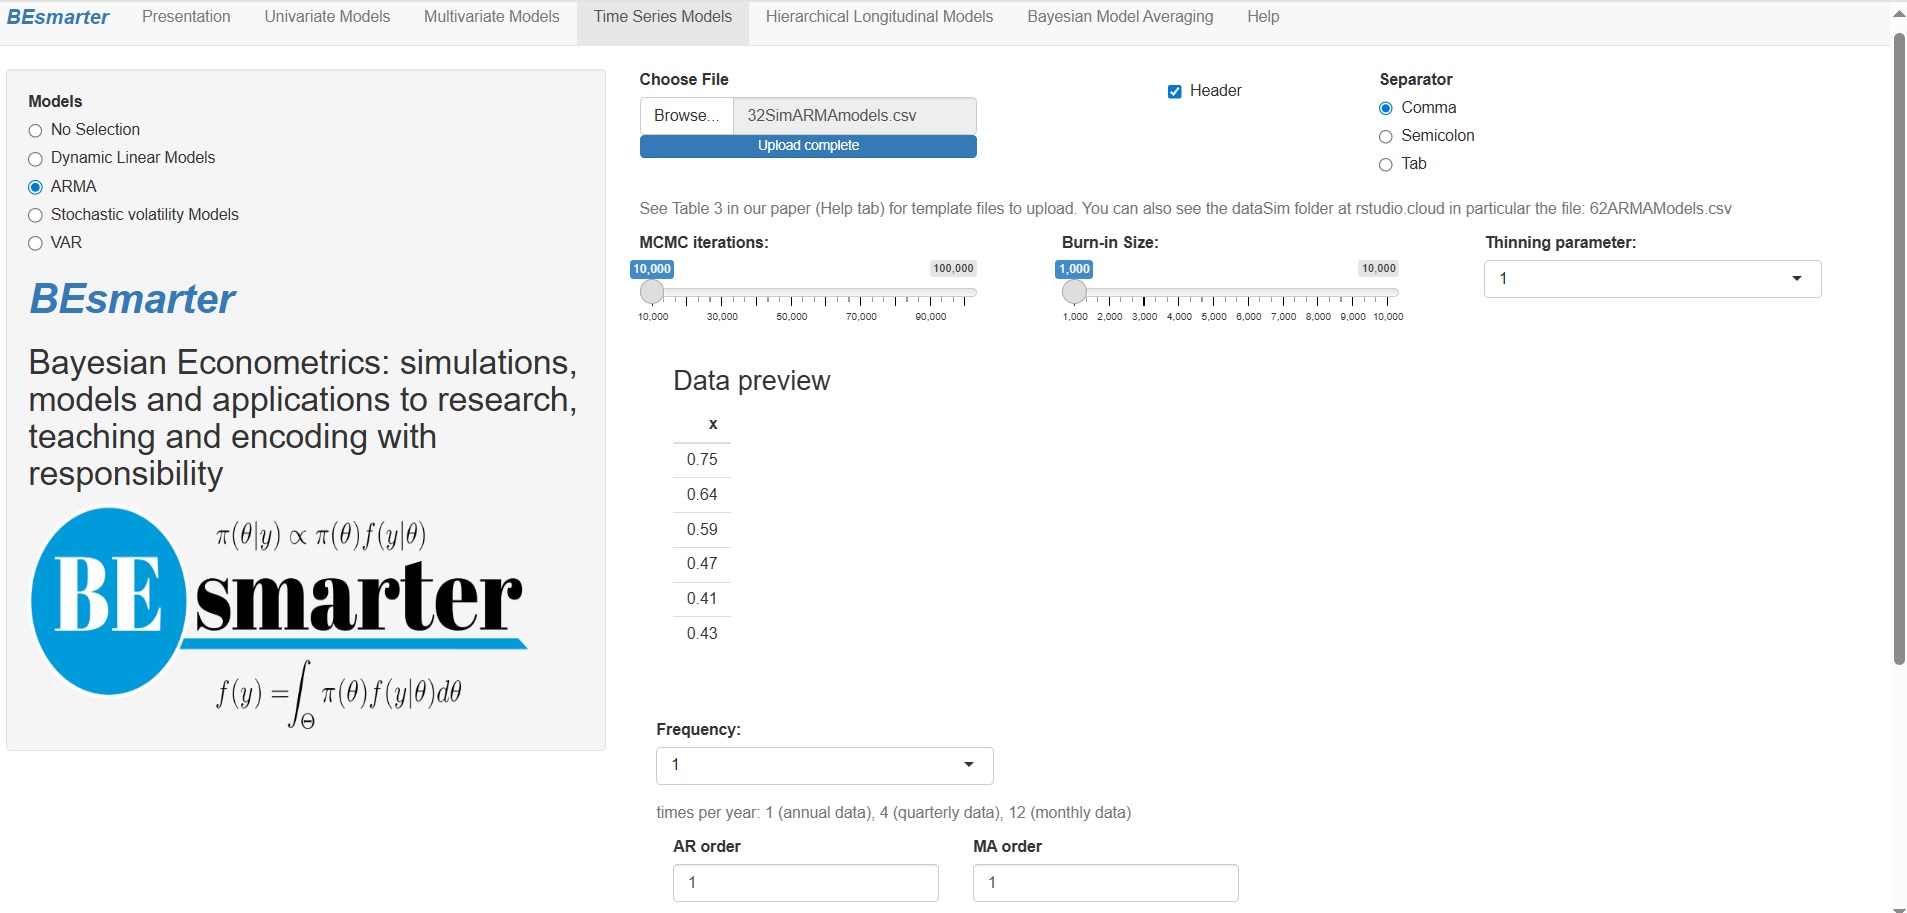Go to the Help tab

(1262, 17)
